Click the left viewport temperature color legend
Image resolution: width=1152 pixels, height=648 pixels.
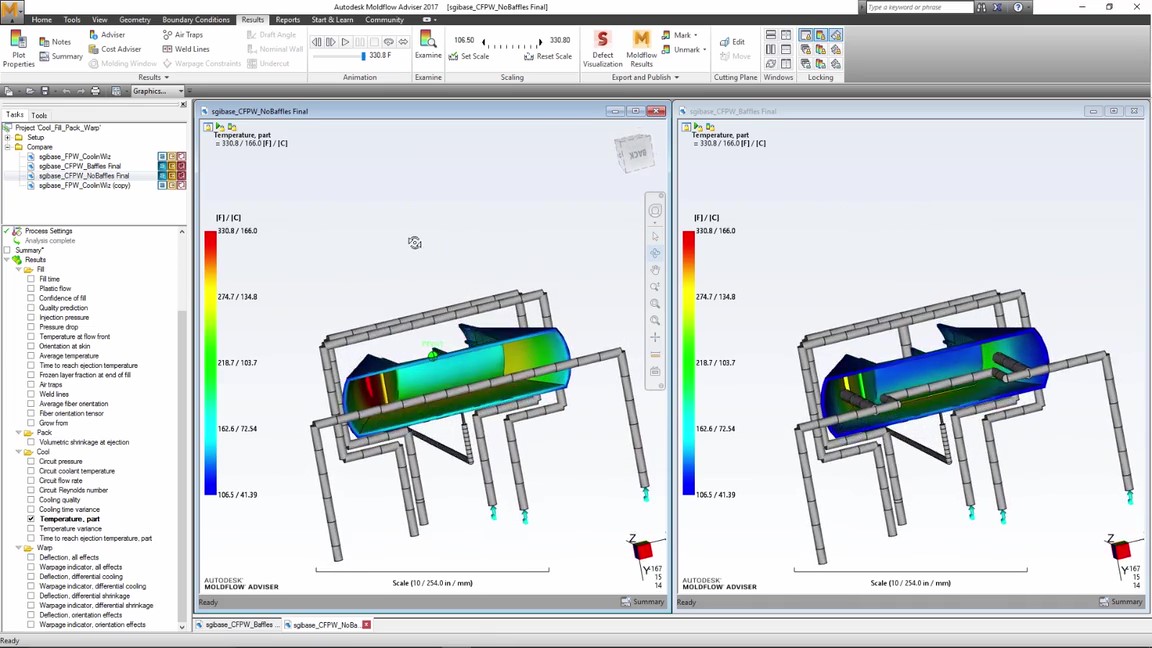pyautogui.click(x=210, y=363)
